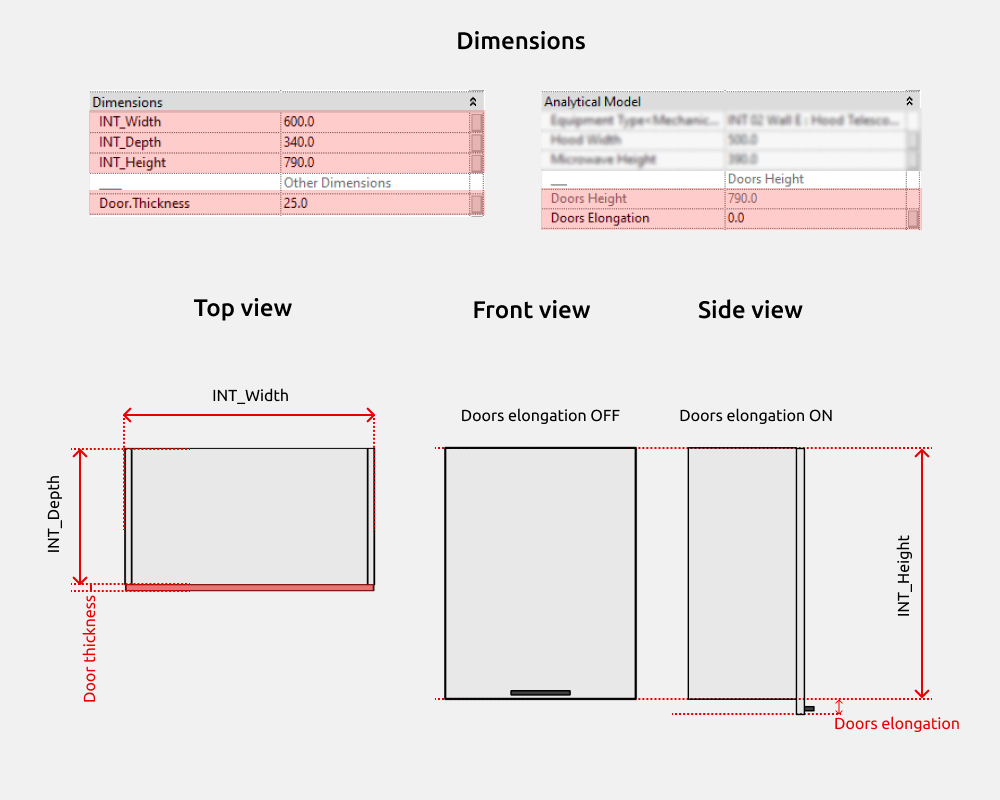Click the associate button beside INT_Width
This screenshot has height=800, width=1000.
point(477,122)
